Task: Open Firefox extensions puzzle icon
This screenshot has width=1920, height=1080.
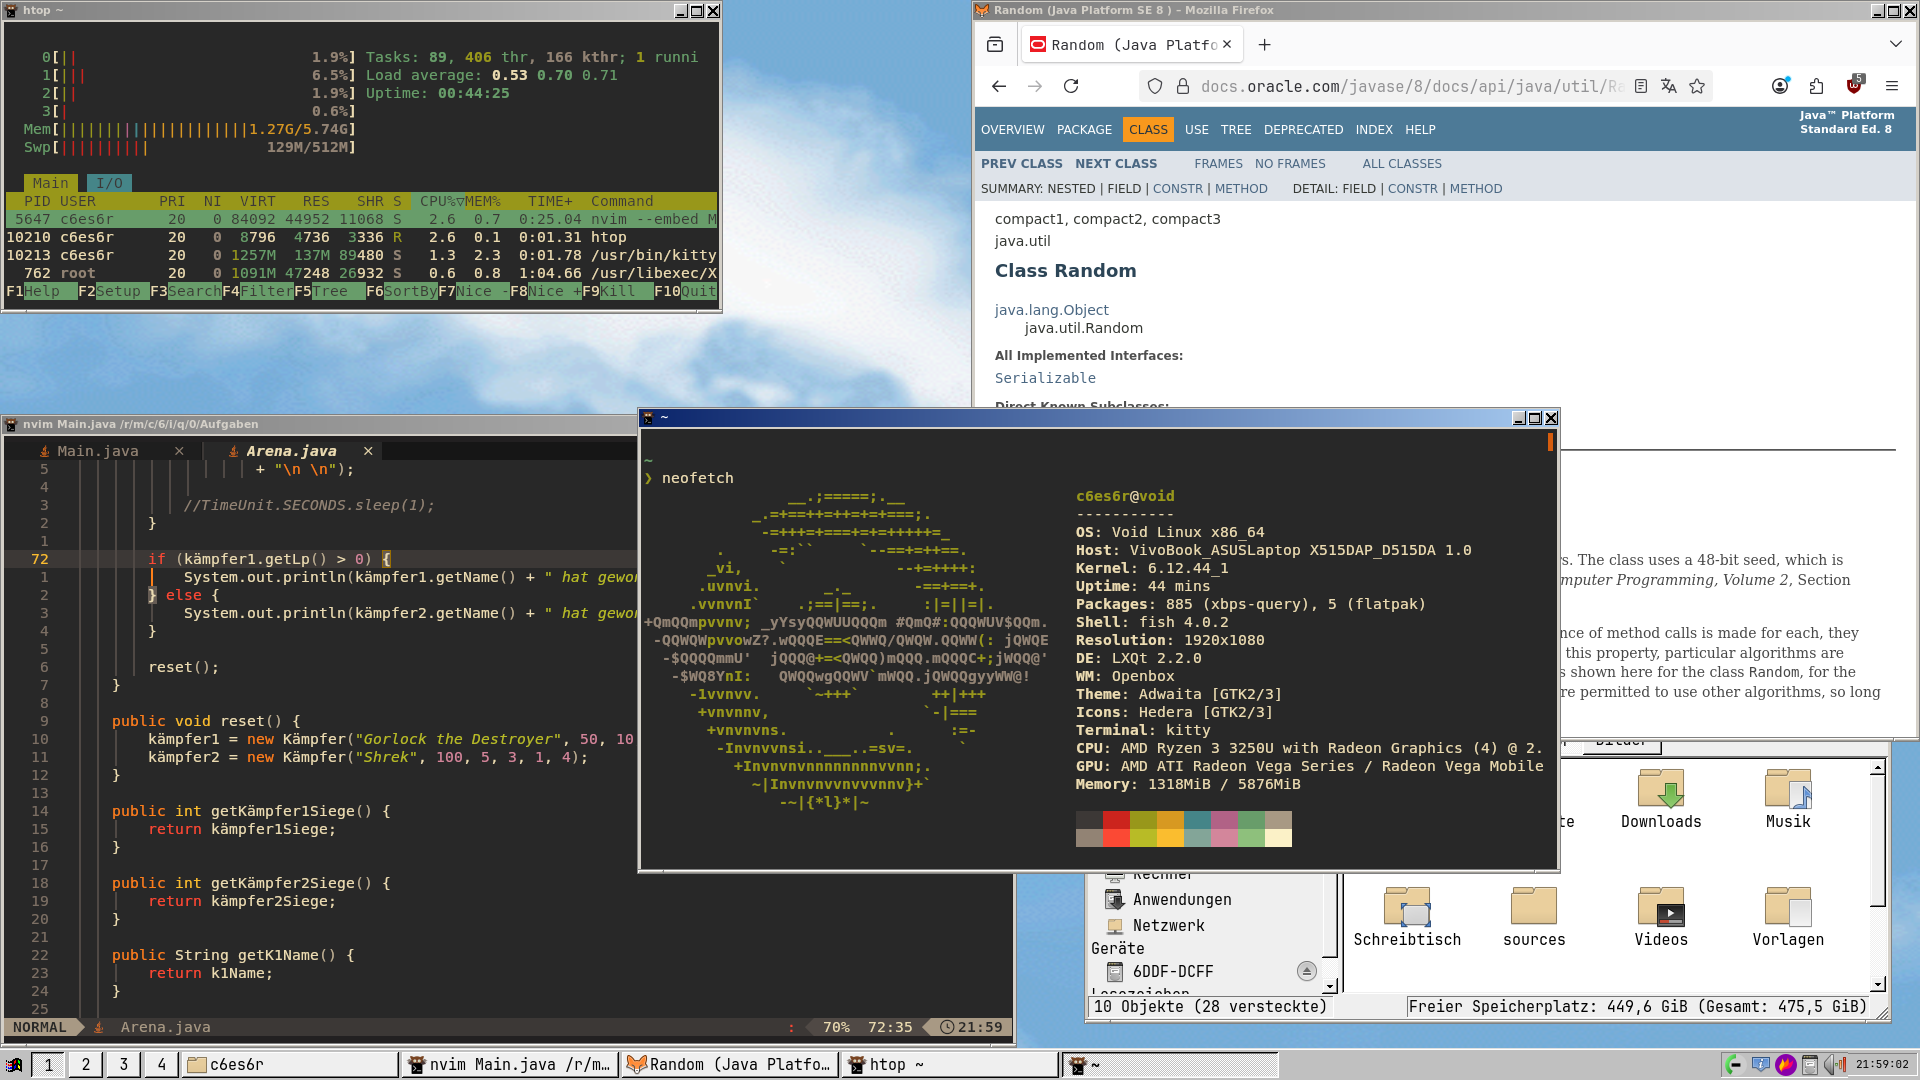Action: point(1817,87)
